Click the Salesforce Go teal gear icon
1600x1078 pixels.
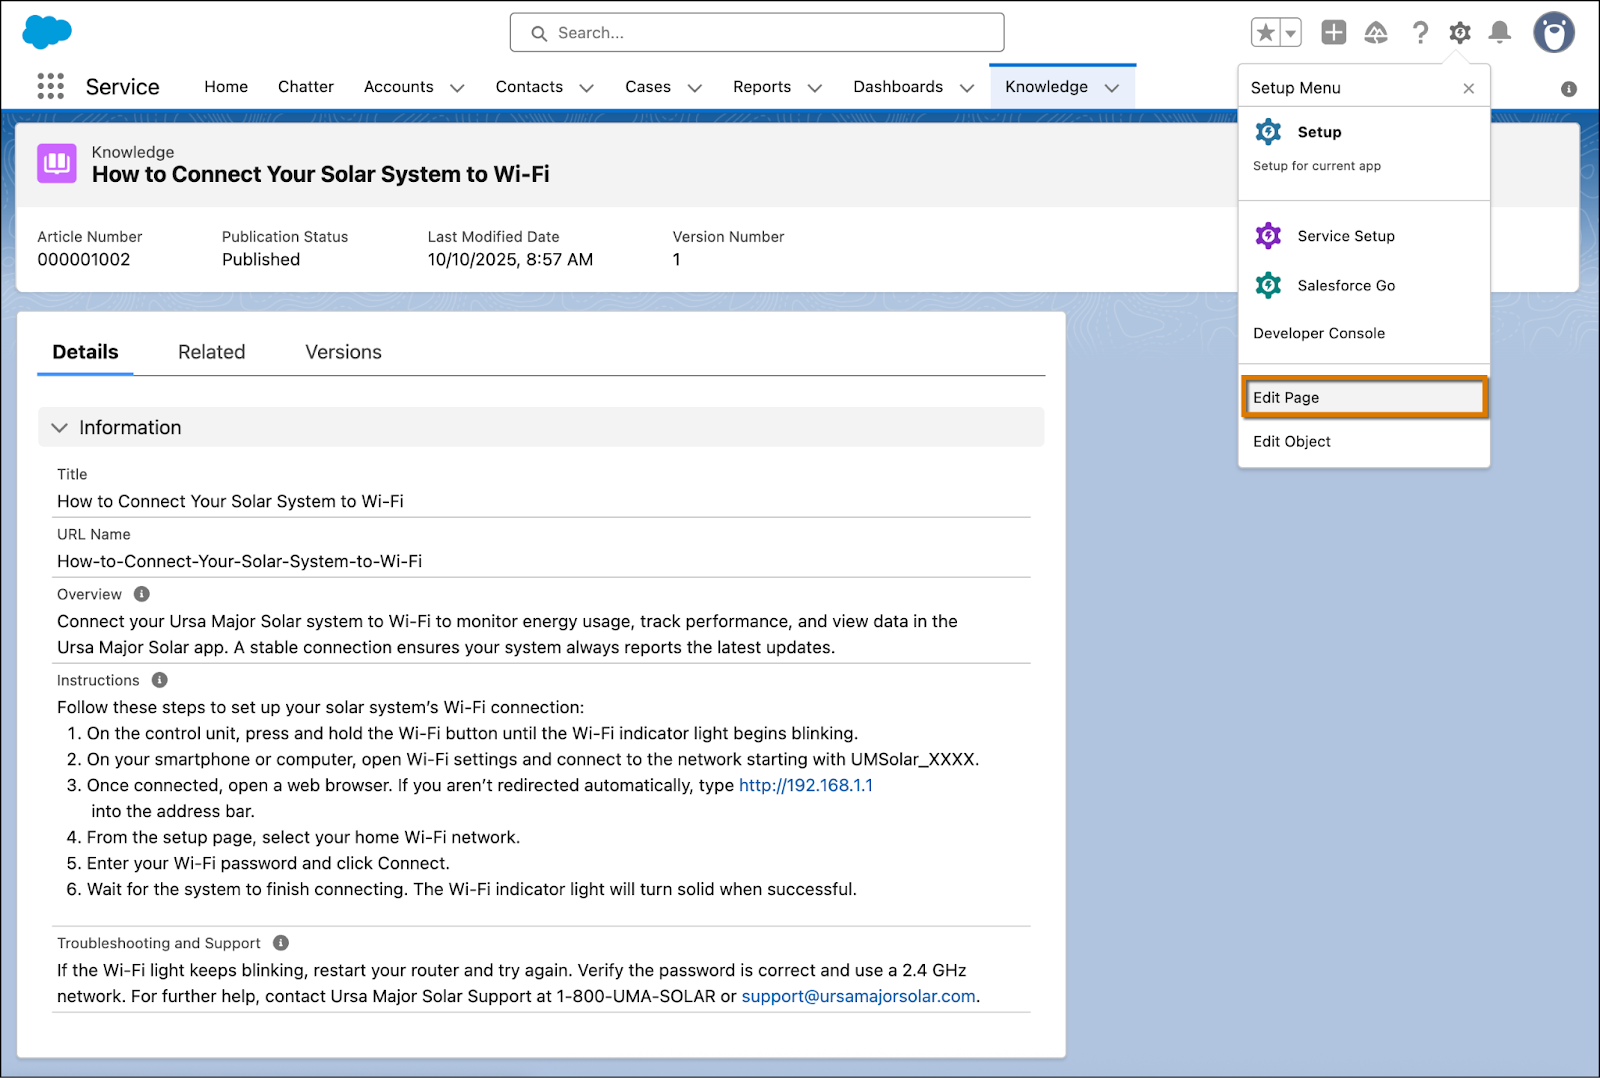tap(1268, 285)
